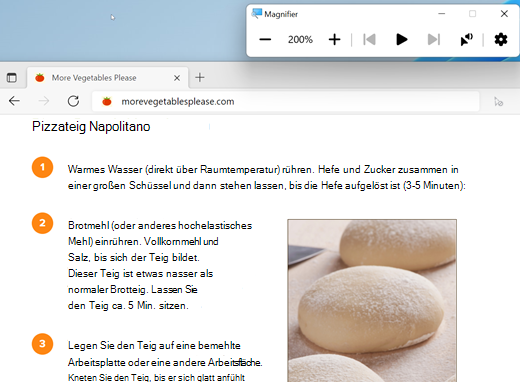This screenshot has height=382, width=520.
Task: Click the read aloud icon right of address bar
Action: click(498, 102)
